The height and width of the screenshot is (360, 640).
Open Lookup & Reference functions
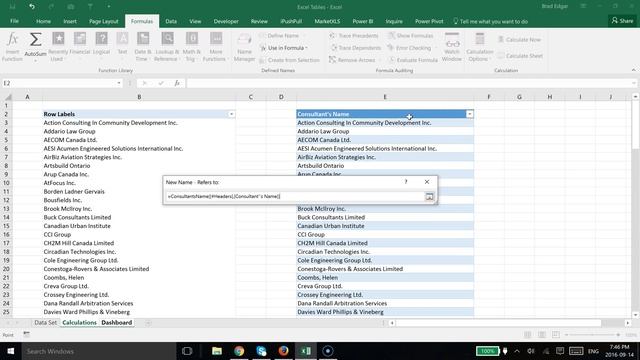coord(167,47)
